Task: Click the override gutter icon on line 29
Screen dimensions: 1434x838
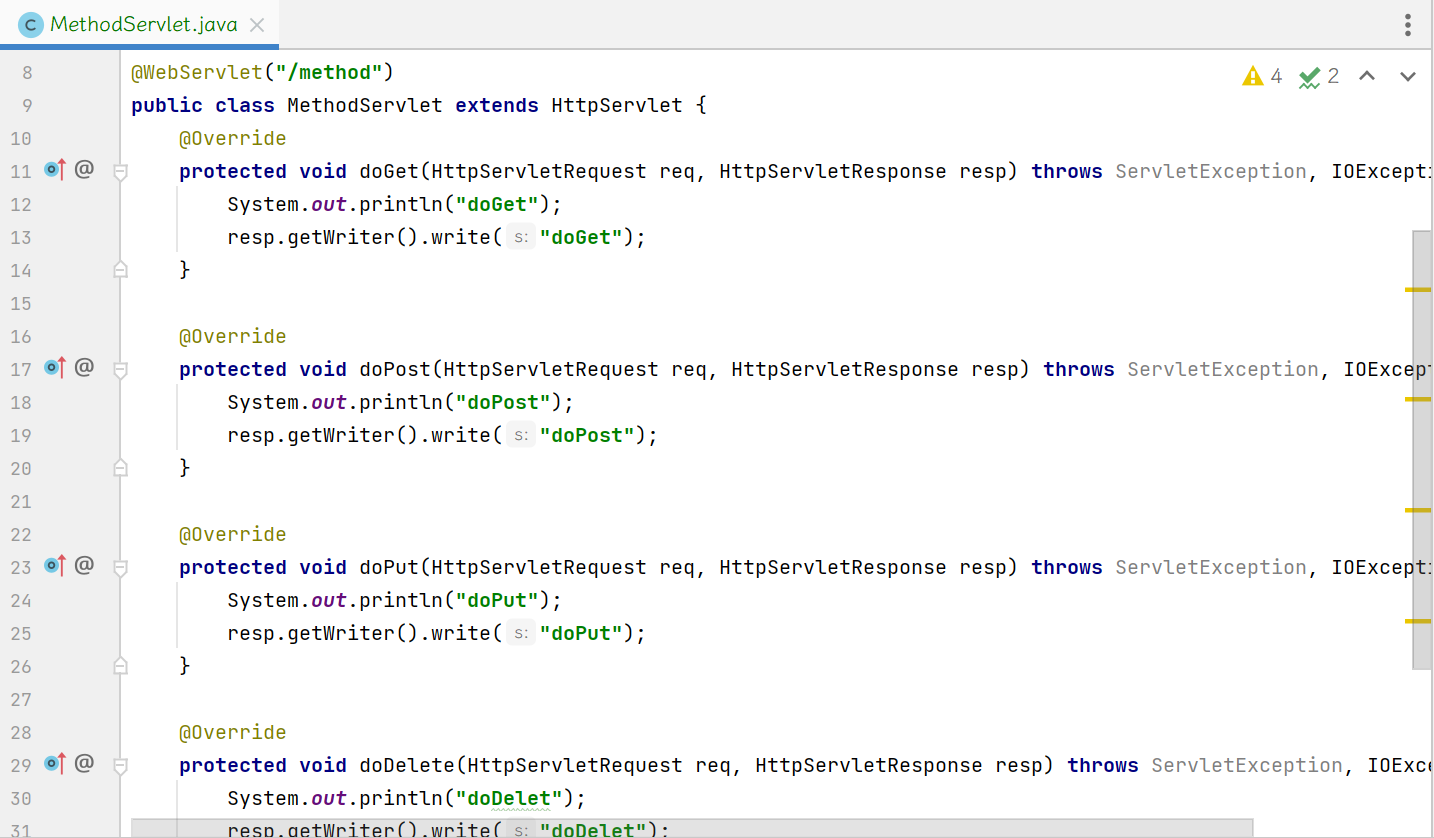Action: [x=55, y=764]
